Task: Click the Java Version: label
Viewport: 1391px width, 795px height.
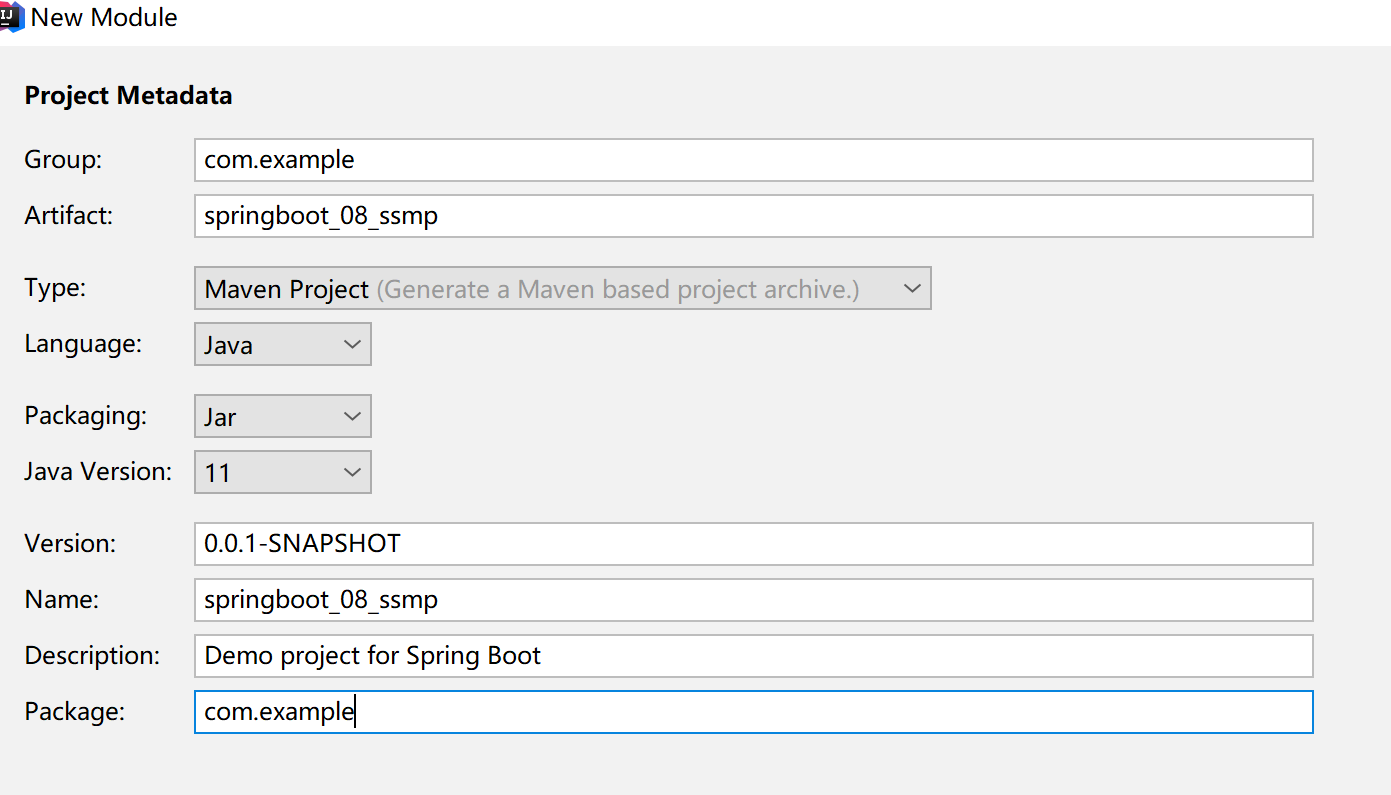Action: 98,471
